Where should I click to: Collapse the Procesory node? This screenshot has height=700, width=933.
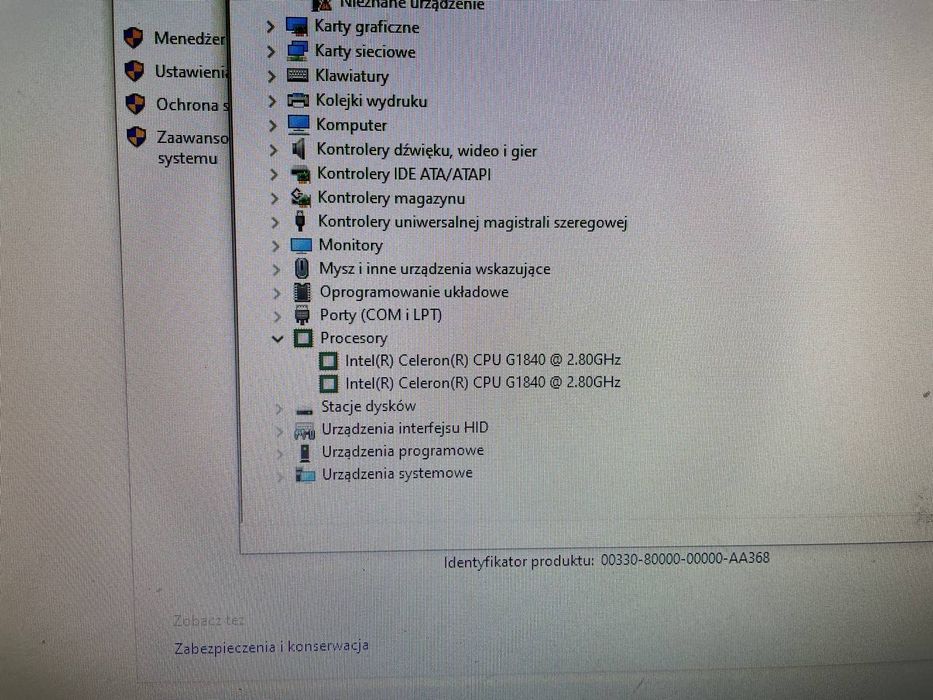pos(277,339)
